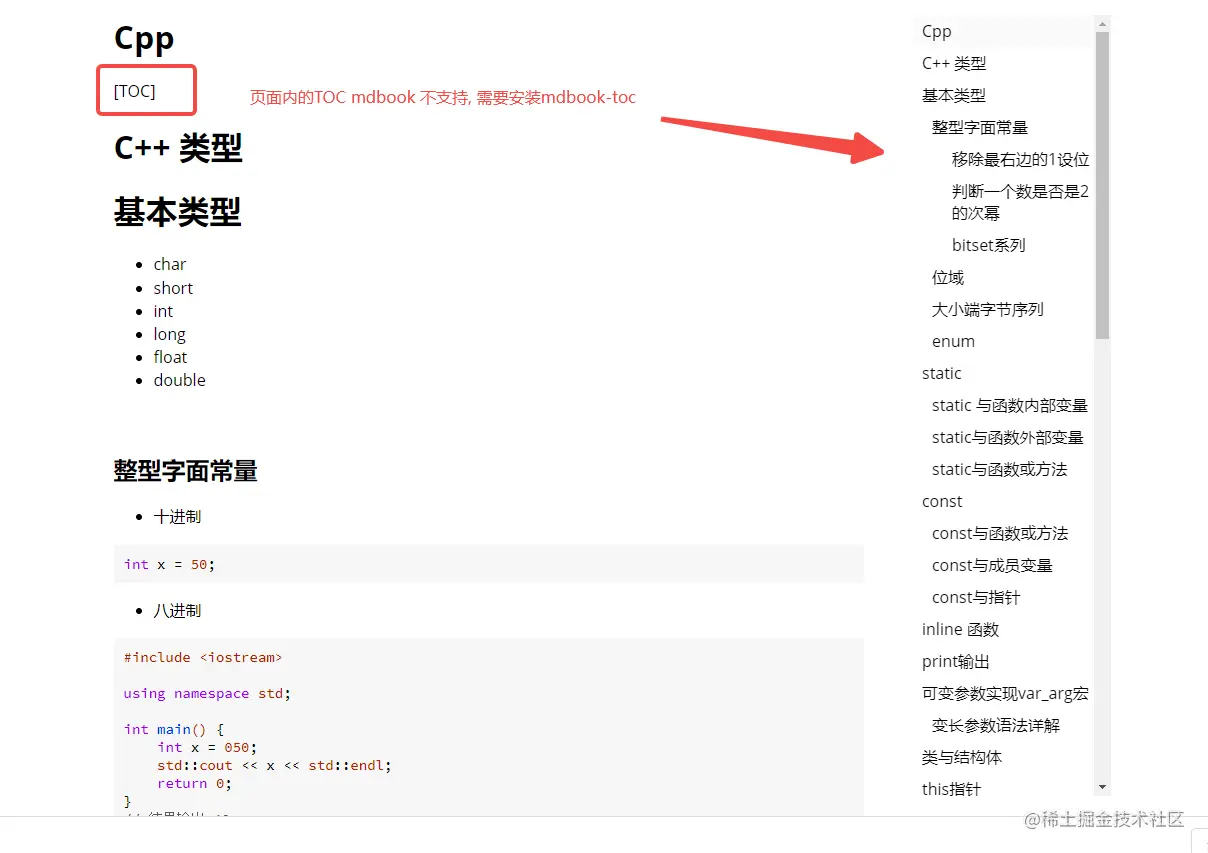Jump to 移除最右边的1设位 section
Viewport: 1208px width, 853px height.
1020,159
